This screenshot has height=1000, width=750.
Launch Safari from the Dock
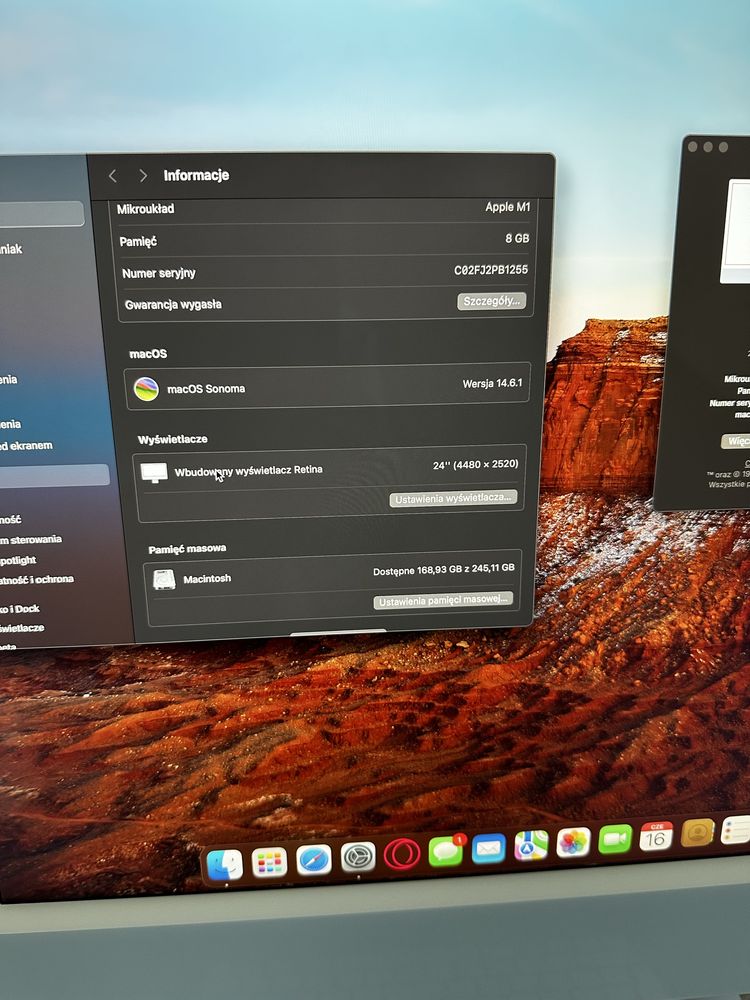tap(314, 860)
